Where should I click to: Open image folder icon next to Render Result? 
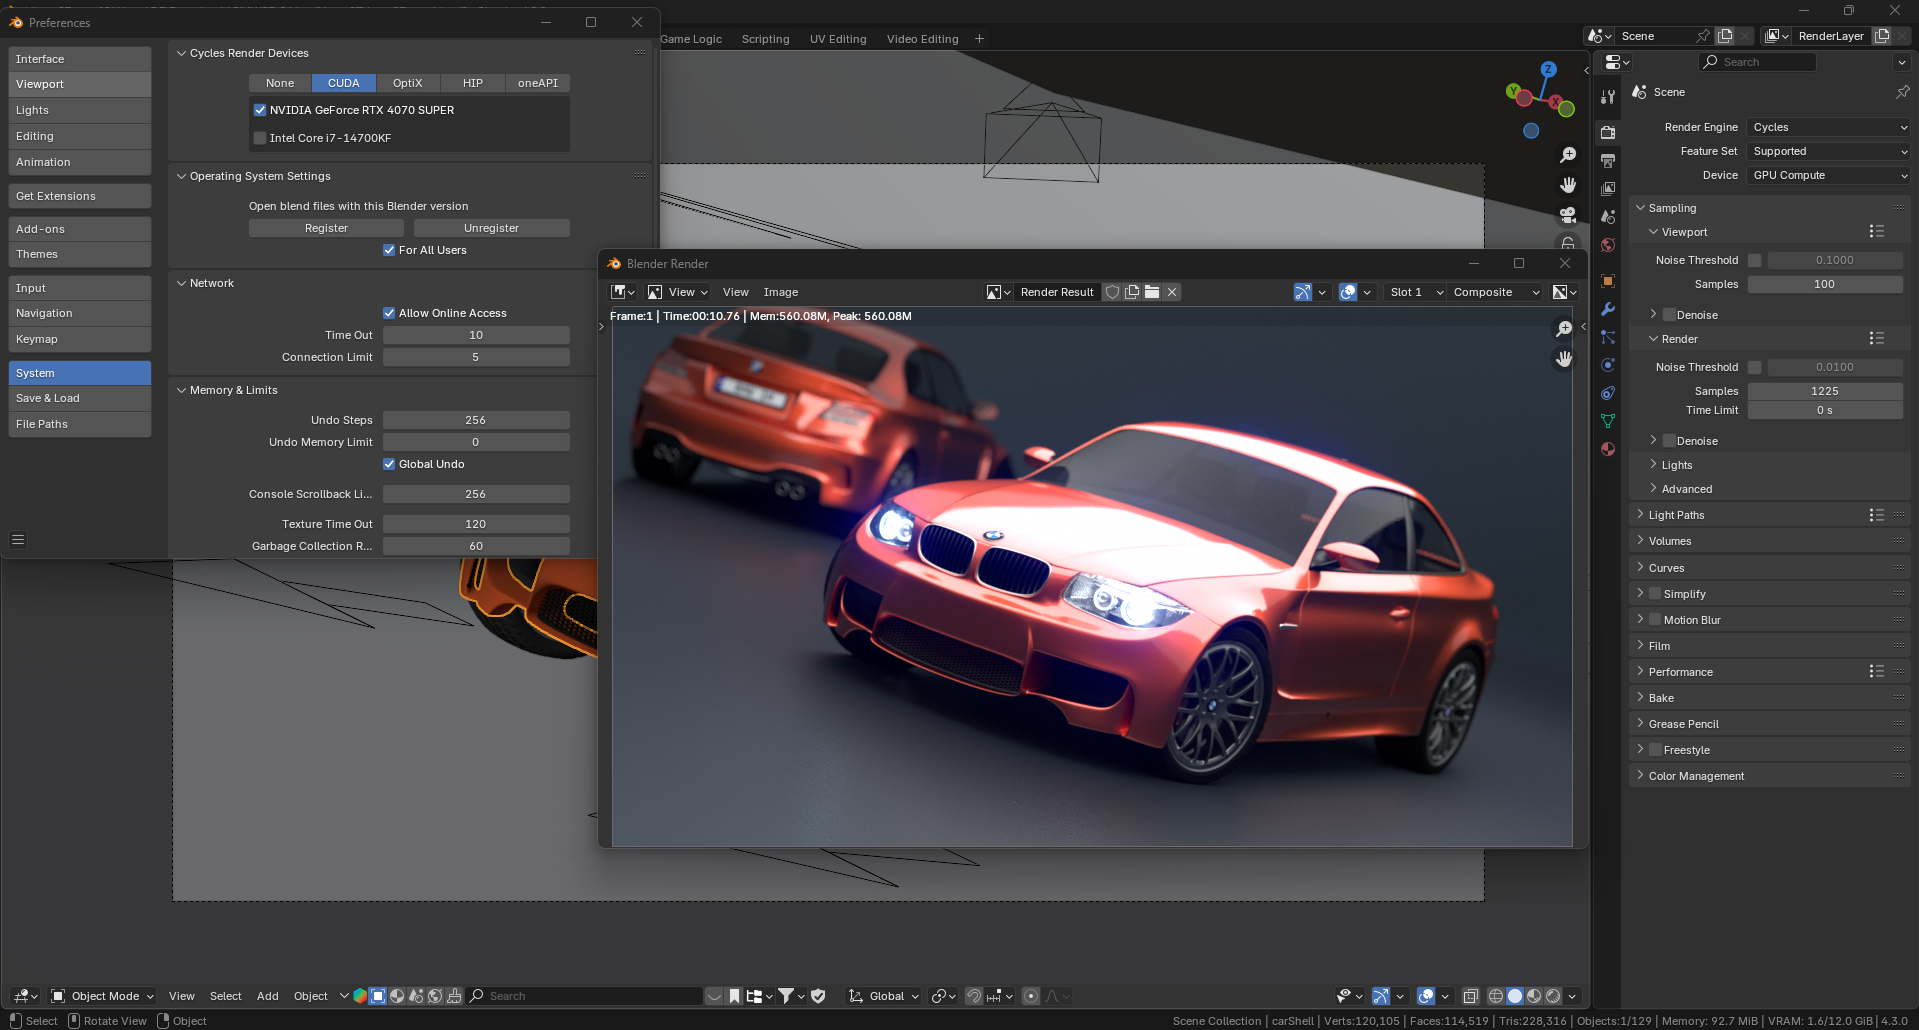point(1152,292)
